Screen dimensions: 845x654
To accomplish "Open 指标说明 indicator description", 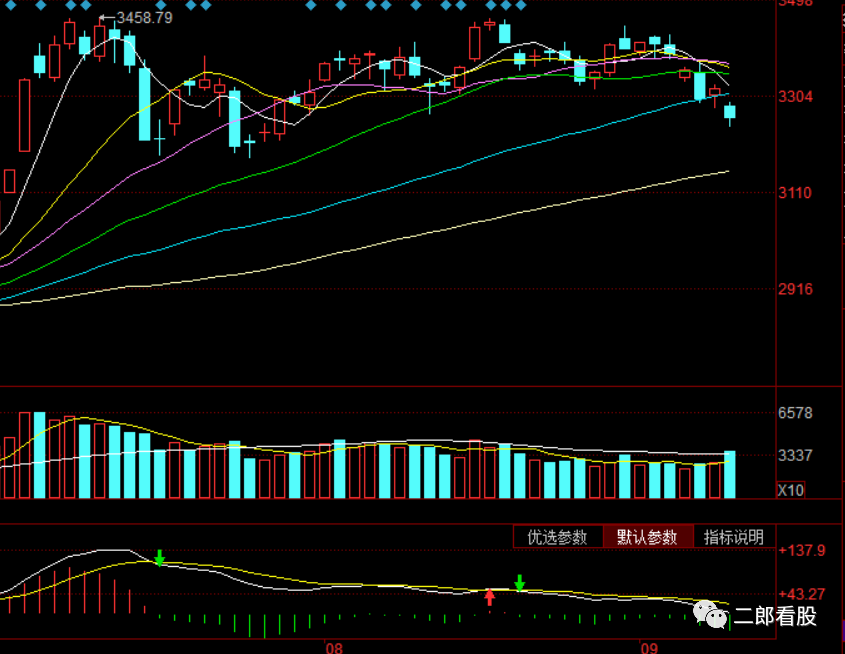I will [734, 537].
